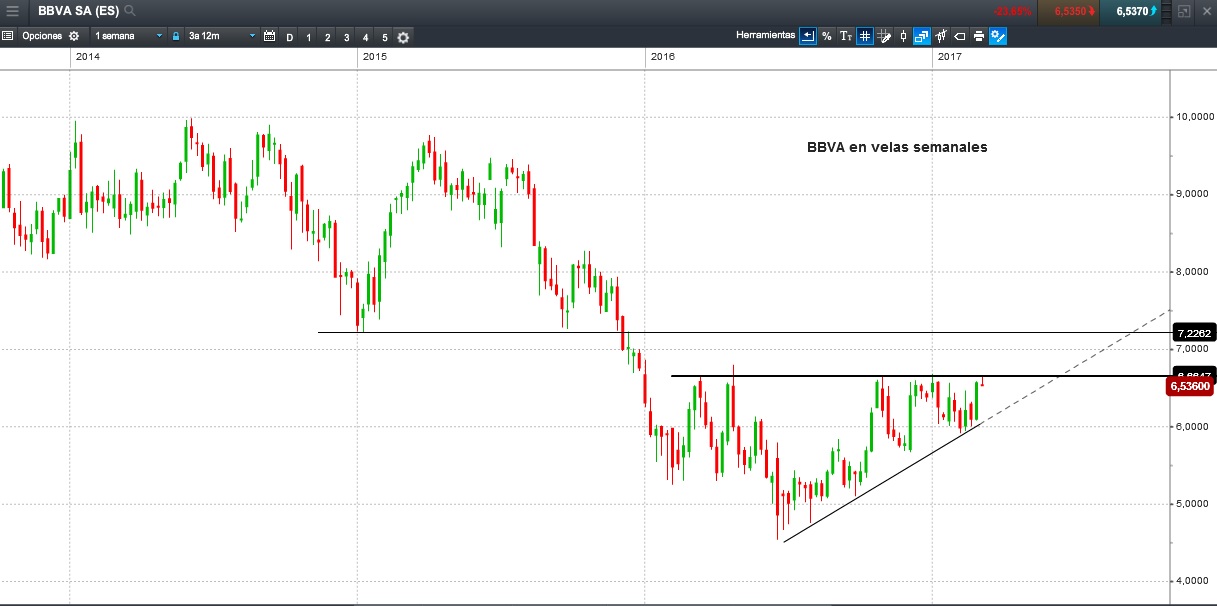
Task: Select preset number 1
Action: [x=308, y=37]
